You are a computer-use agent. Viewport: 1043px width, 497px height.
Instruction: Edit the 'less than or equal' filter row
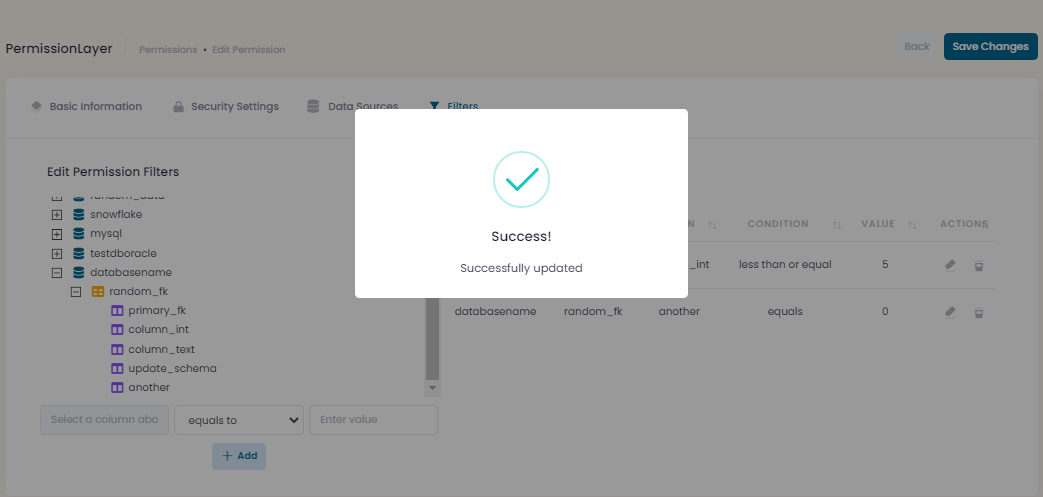tap(950, 265)
